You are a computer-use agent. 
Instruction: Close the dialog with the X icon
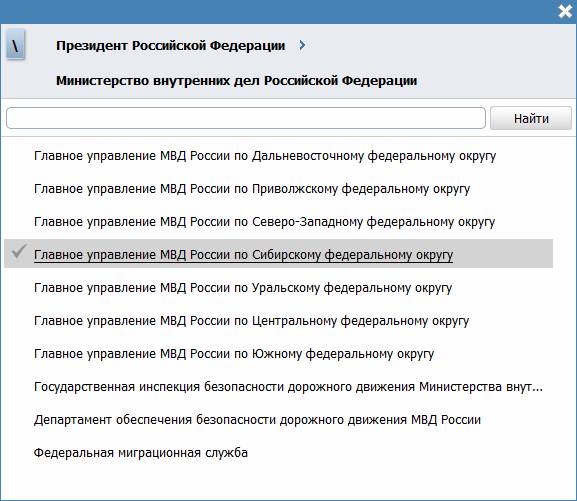[x=565, y=11]
